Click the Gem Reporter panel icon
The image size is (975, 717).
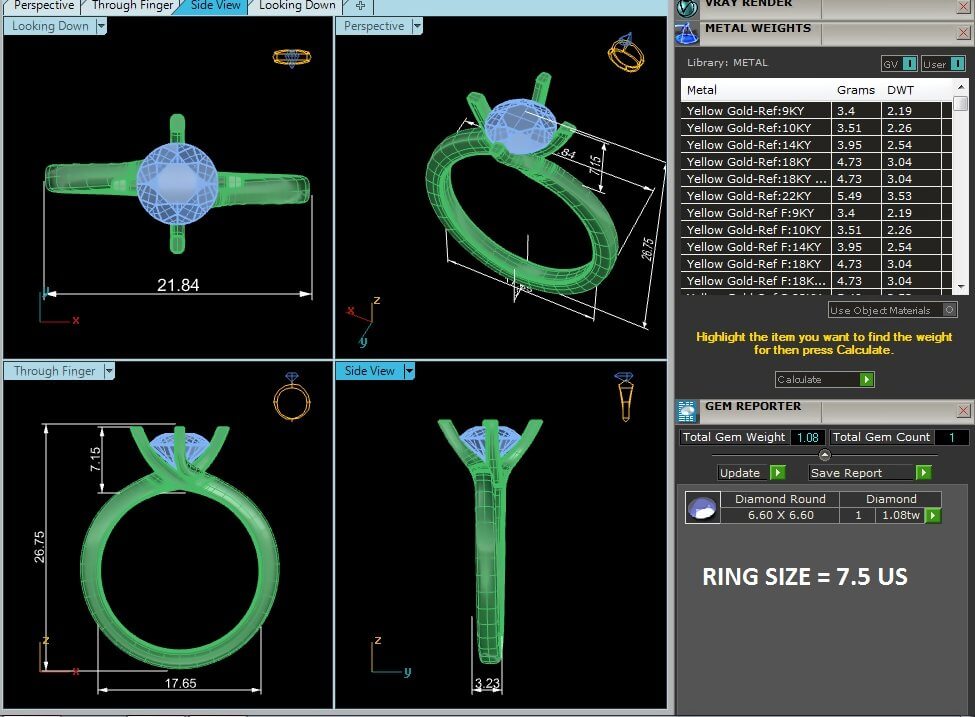click(687, 411)
